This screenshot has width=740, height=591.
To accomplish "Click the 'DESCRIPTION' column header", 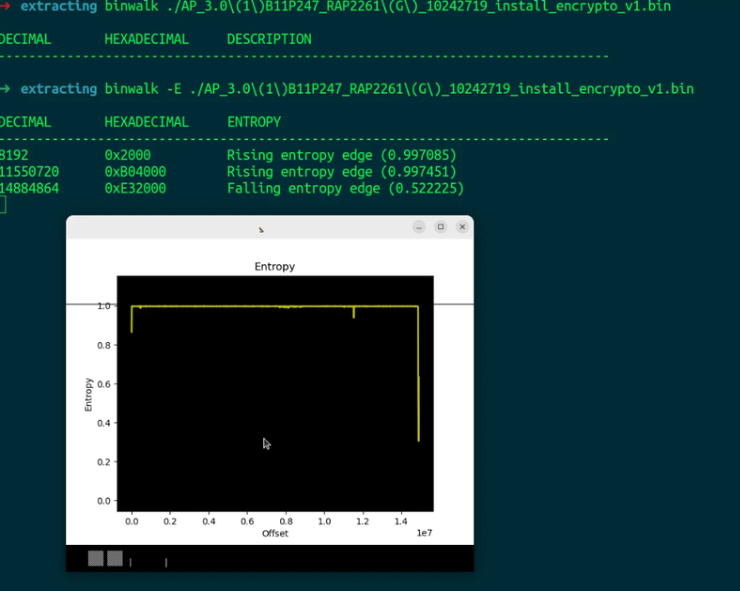I will click(x=269, y=39).
